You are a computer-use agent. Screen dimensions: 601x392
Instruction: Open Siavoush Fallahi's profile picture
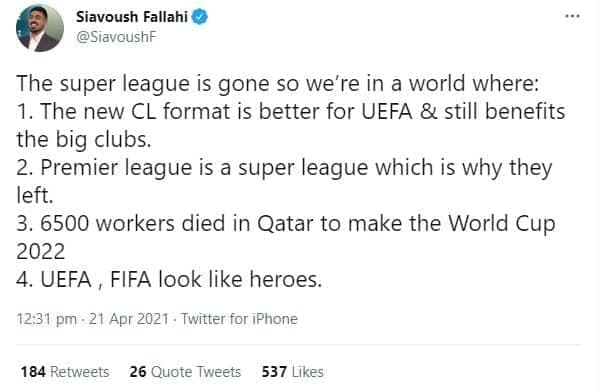pyautogui.click(x=40, y=28)
